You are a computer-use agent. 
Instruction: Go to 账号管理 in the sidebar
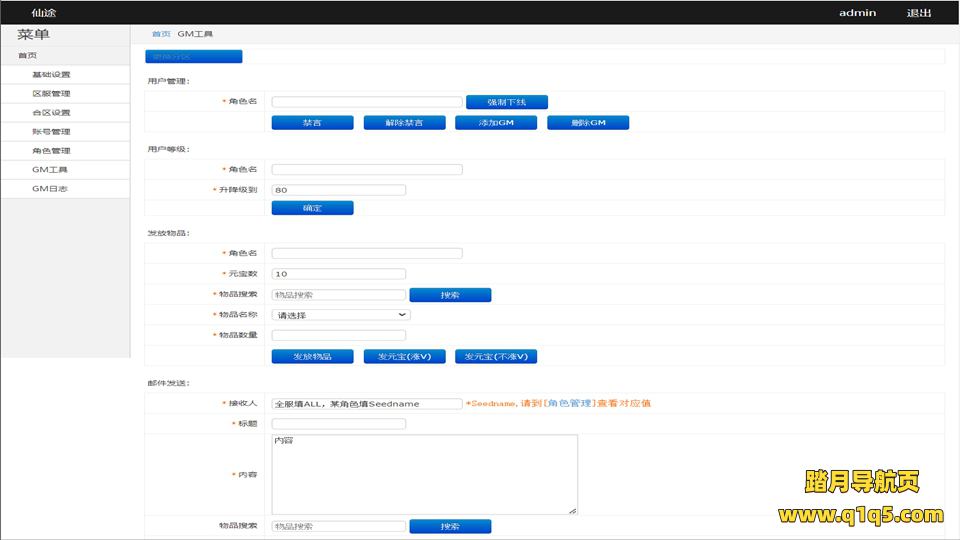pyautogui.click(x=51, y=132)
